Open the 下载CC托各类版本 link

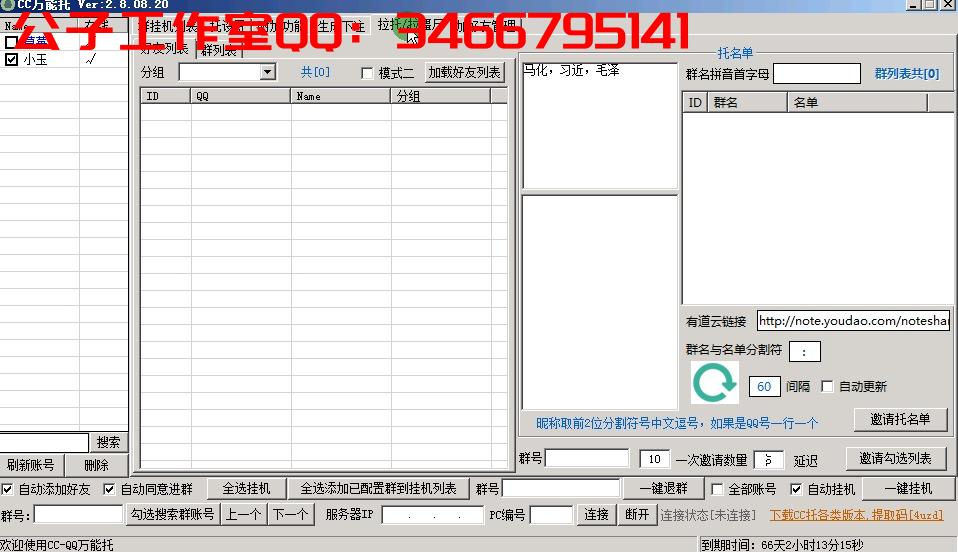pyautogui.click(x=856, y=515)
